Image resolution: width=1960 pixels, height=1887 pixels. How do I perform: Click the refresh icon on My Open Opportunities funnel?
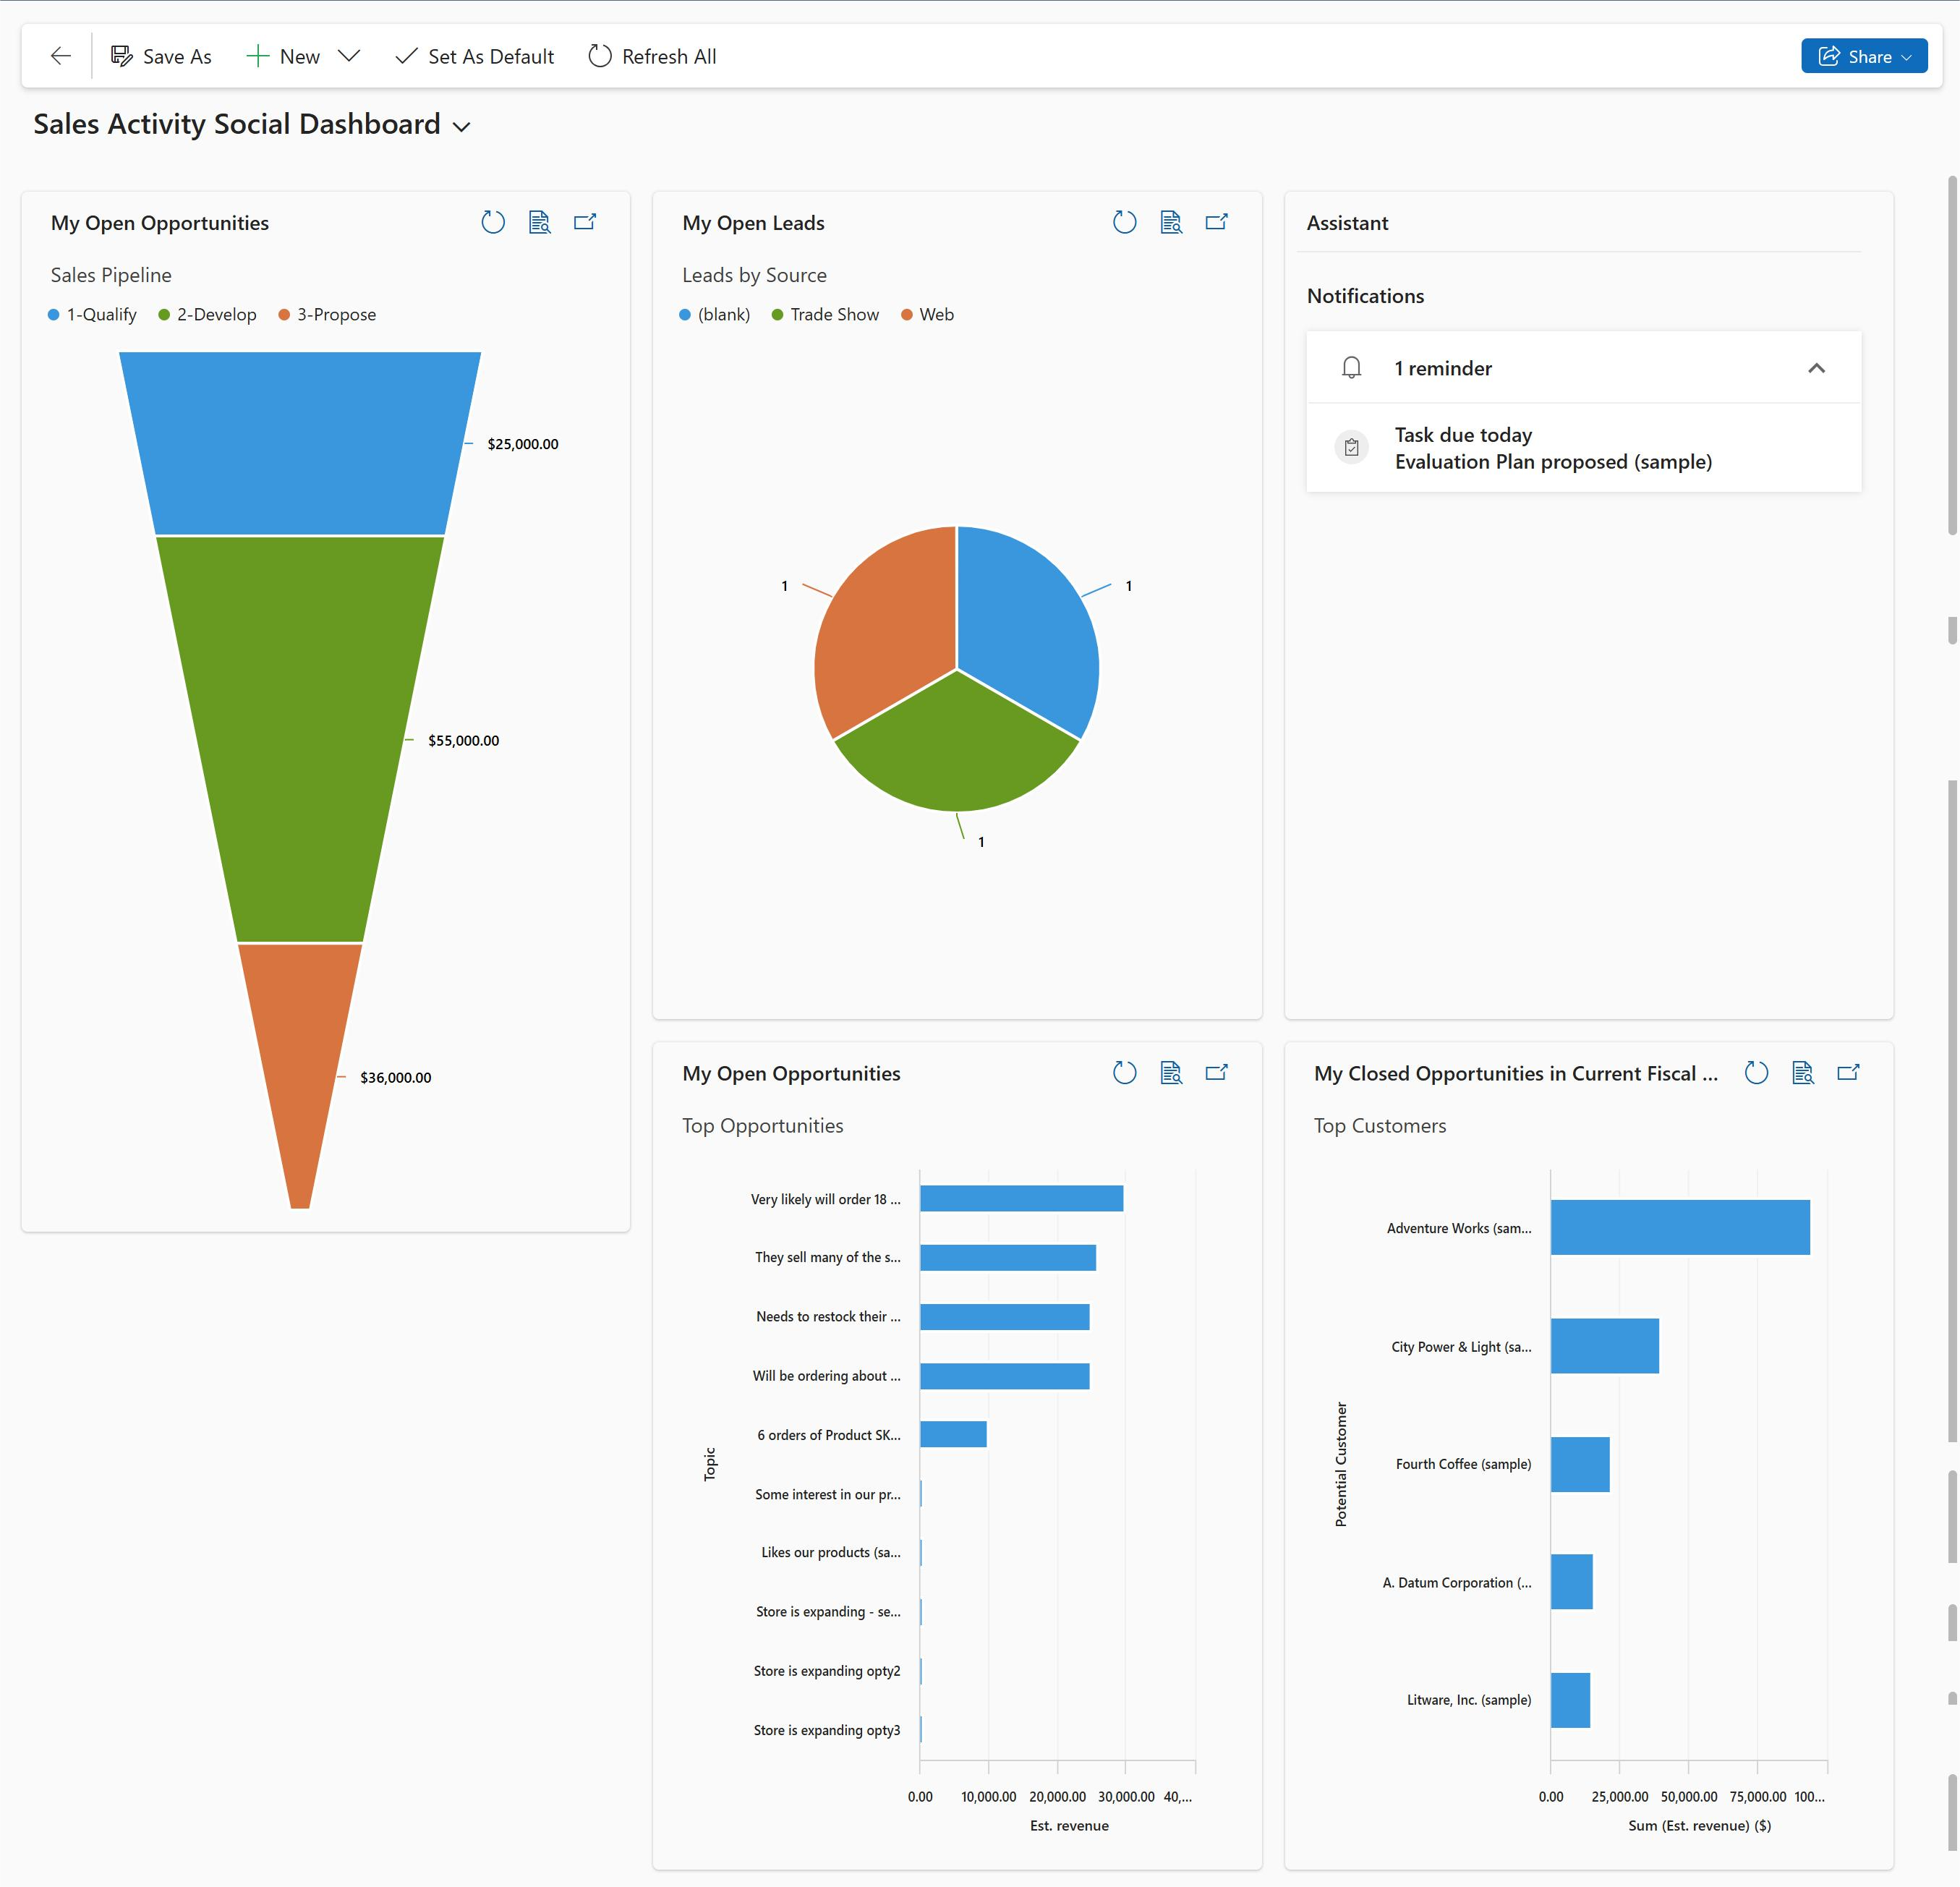[x=493, y=222]
